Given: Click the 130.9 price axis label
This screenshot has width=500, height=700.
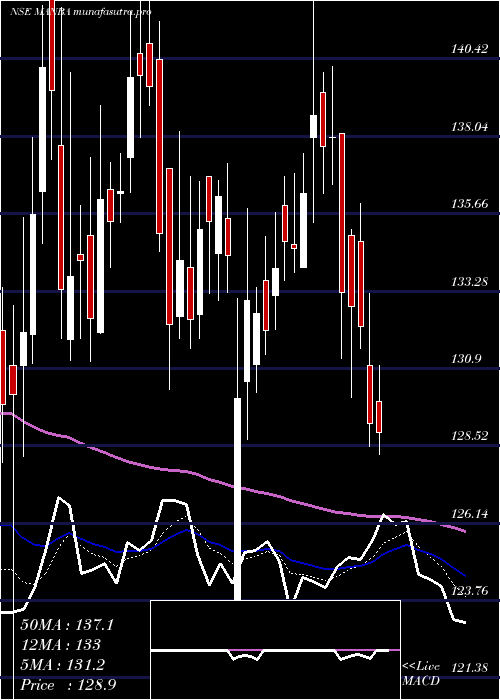Looking at the screenshot, I should click(x=466, y=359).
